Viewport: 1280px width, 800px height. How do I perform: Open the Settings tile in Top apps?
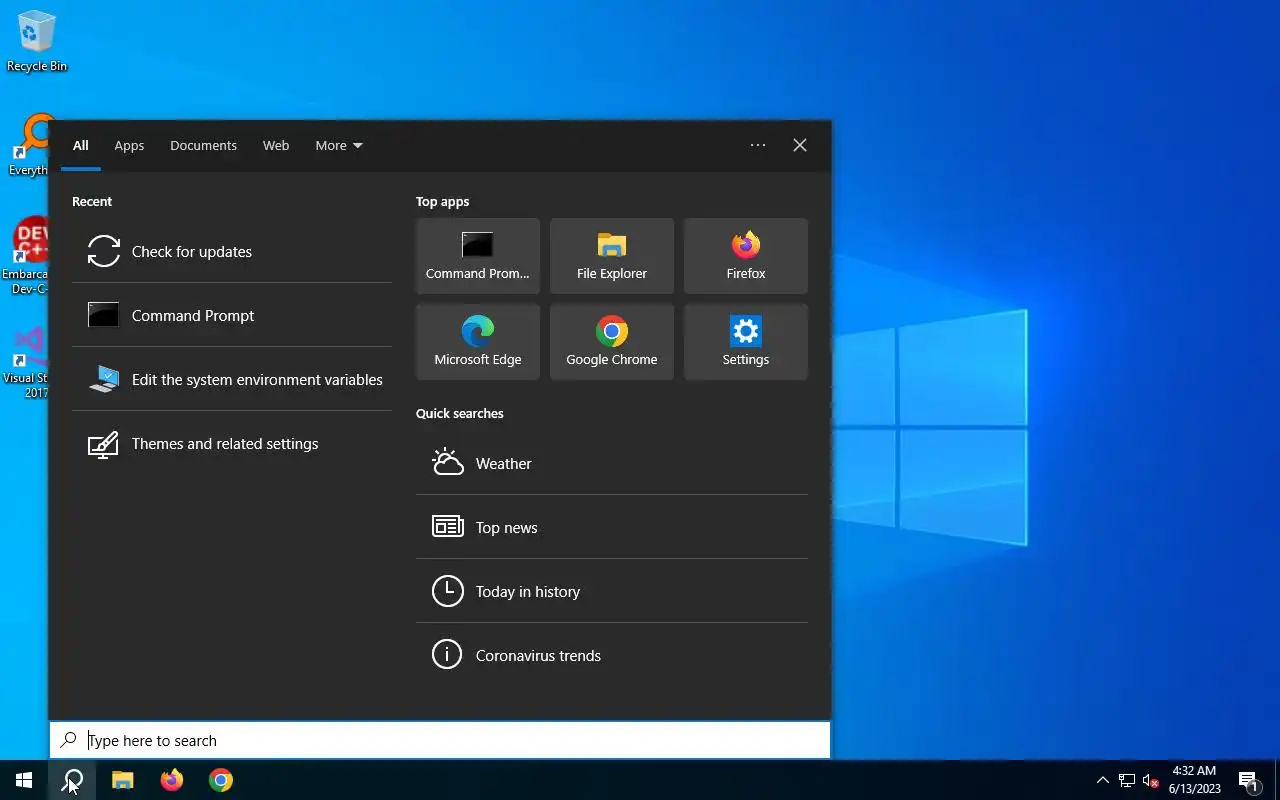pyautogui.click(x=746, y=342)
